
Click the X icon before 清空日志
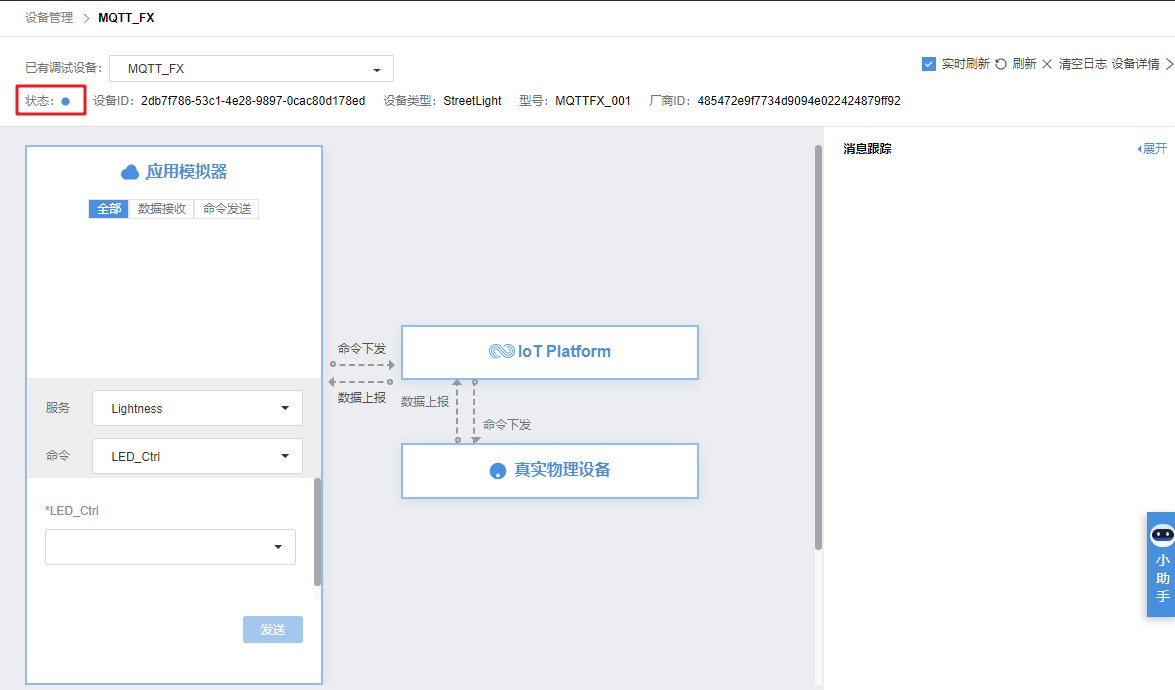pyautogui.click(x=1047, y=64)
